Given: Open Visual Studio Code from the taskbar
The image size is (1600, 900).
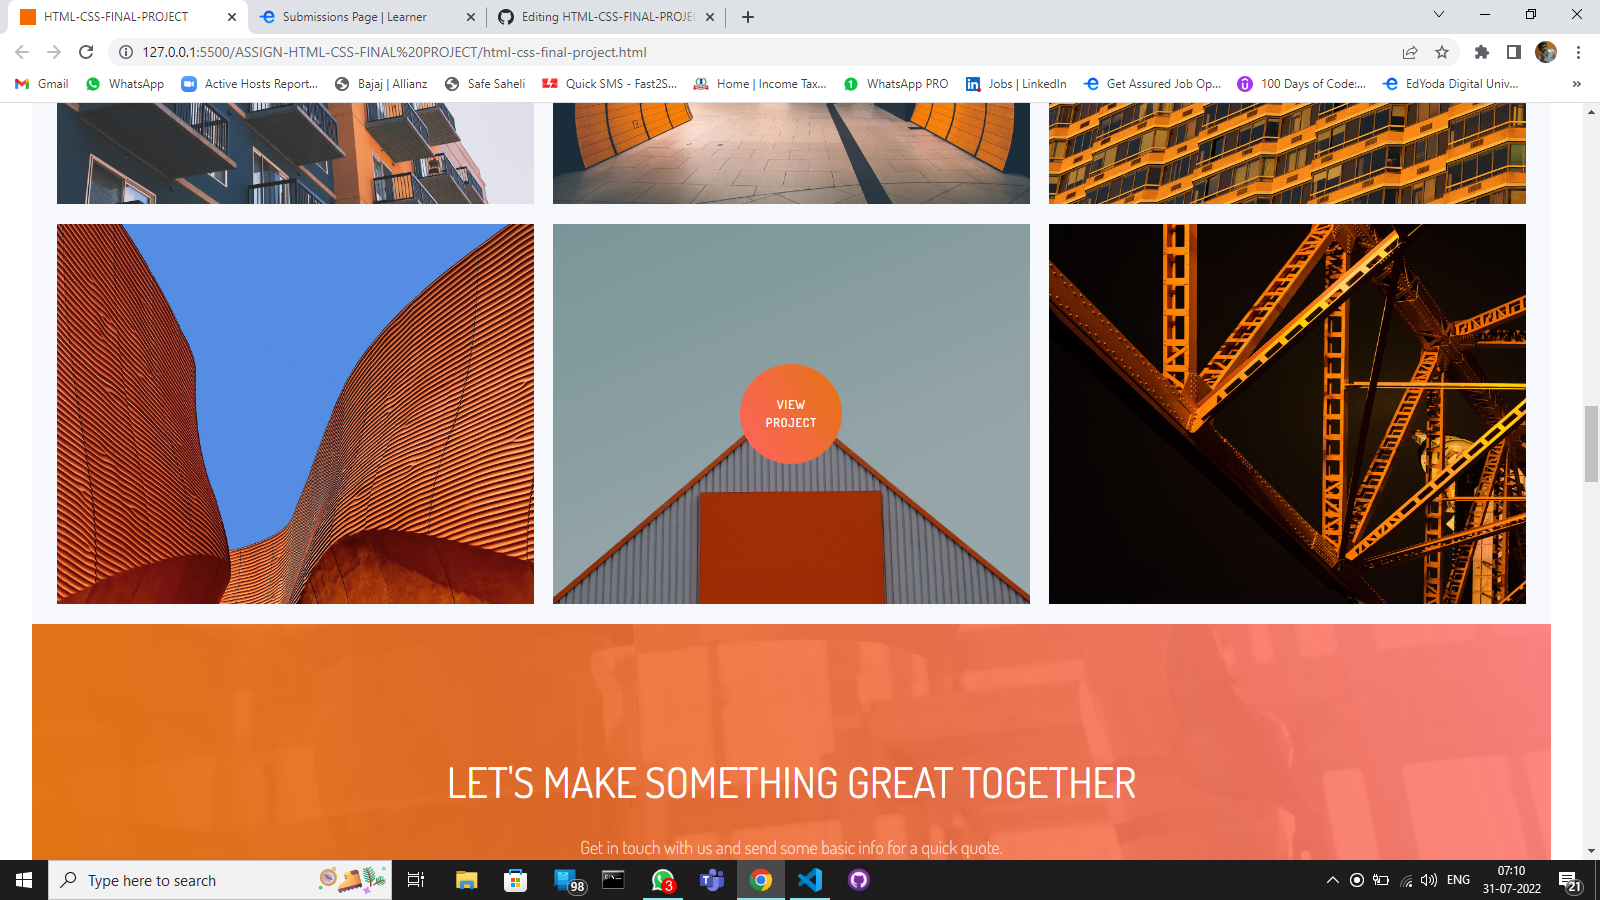Looking at the screenshot, I should 809,880.
